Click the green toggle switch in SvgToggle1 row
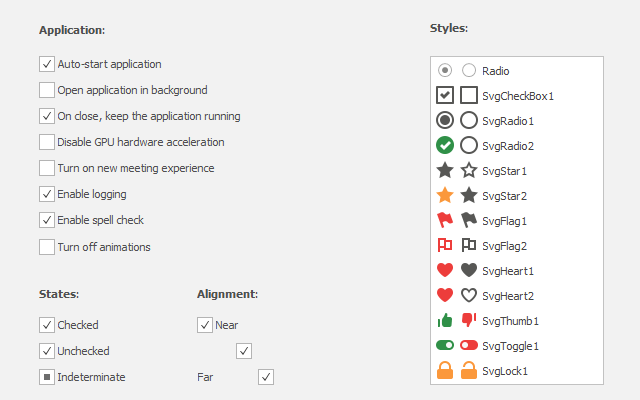The width and height of the screenshot is (640, 400). point(445,345)
